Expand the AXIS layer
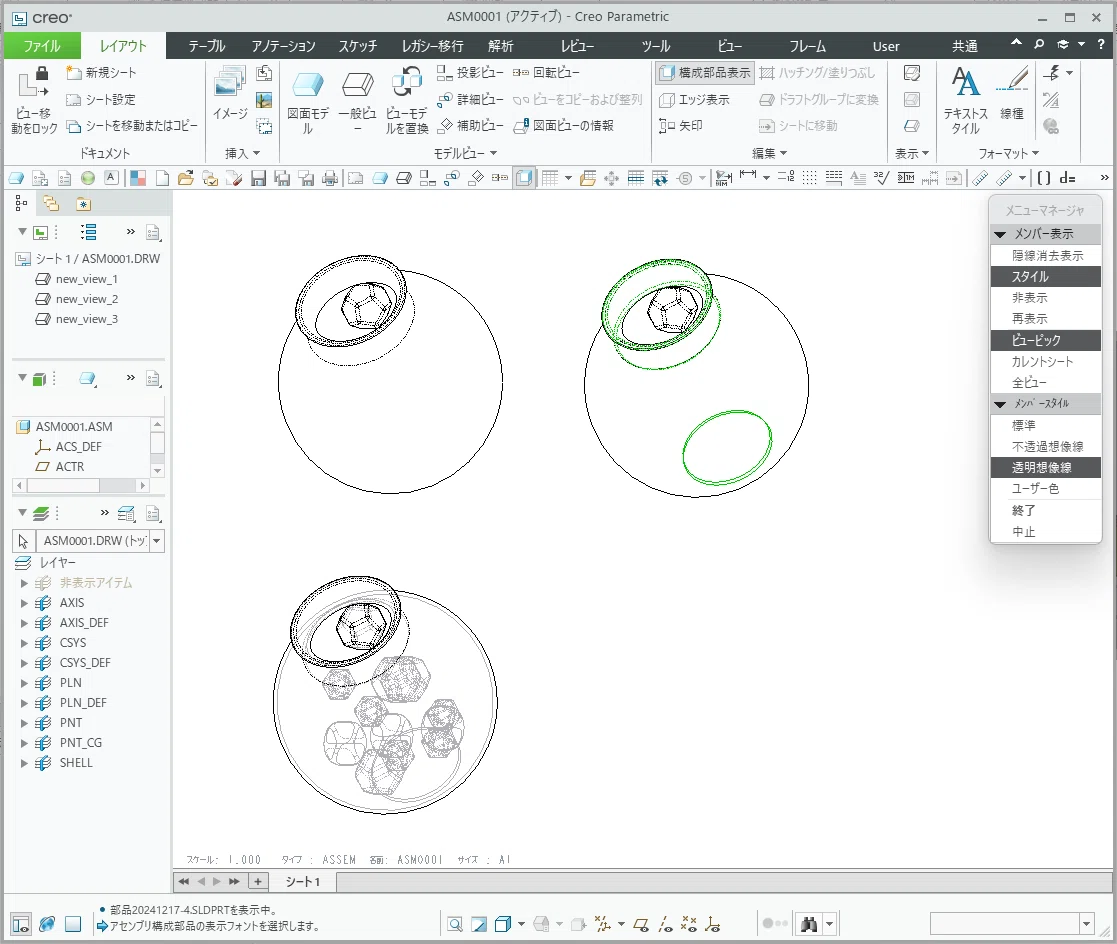1117x944 pixels. coord(24,603)
